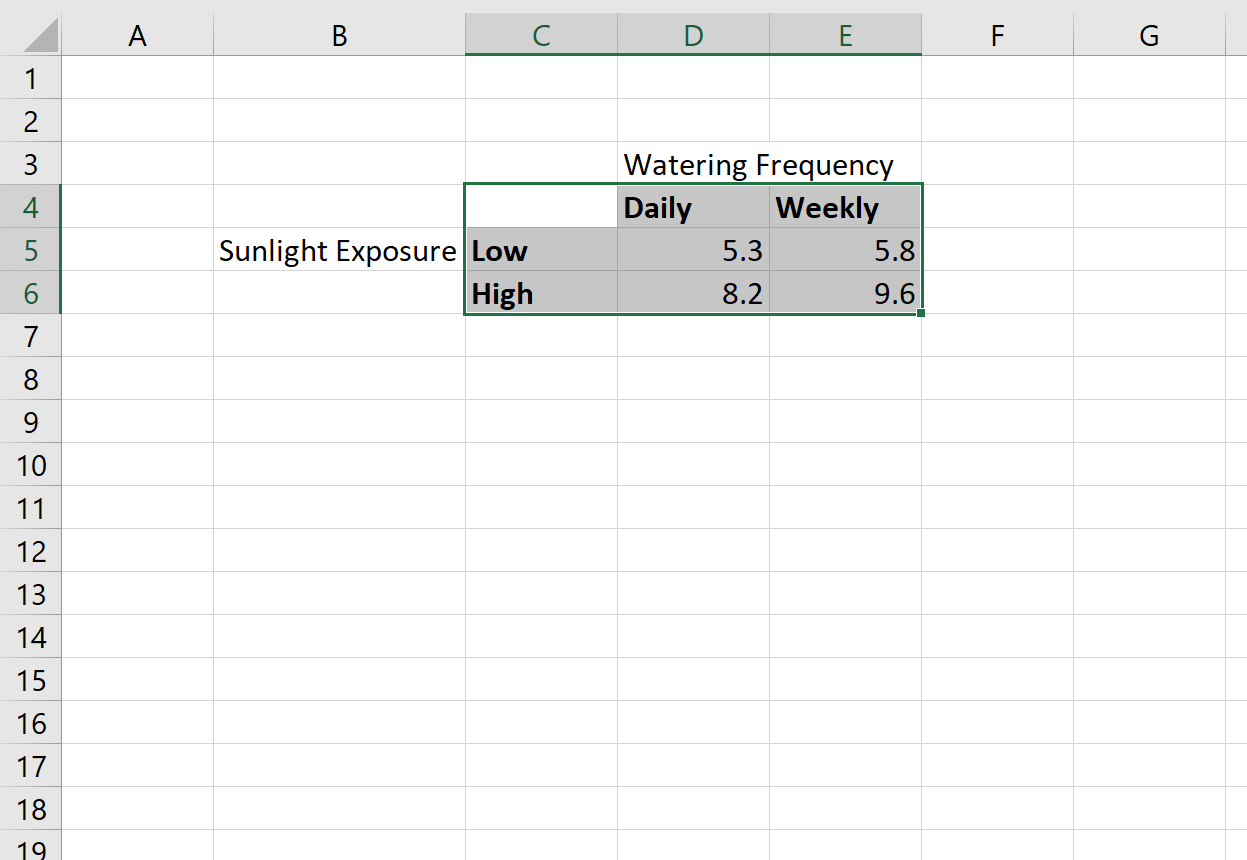Viewport: 1247px width, 860px height.
Task: Select the cell labeled 'High'
Action: pyautogui.click(x=540, y=293)
